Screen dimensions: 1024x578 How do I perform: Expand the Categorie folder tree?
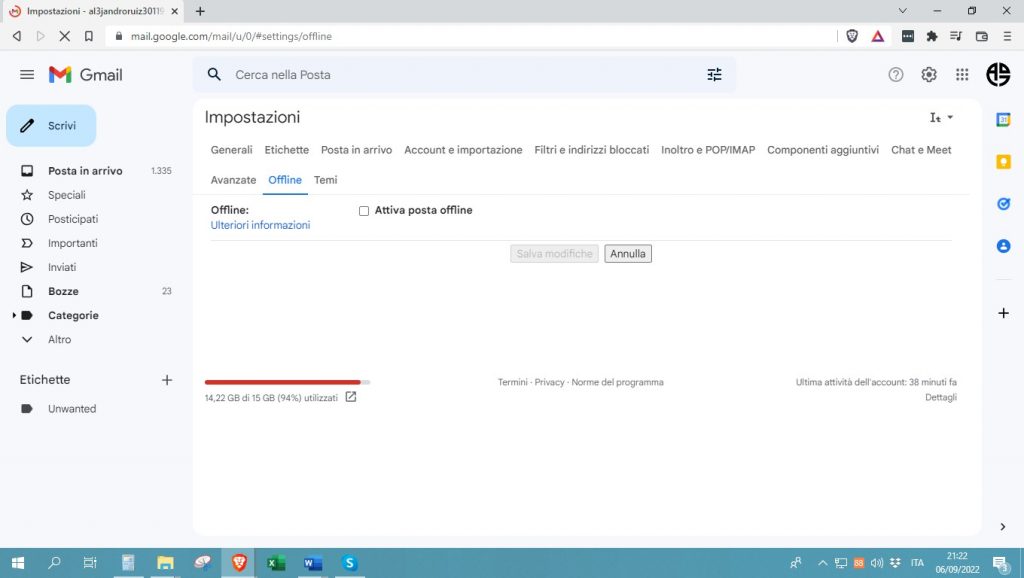click(x=14, y=316)
